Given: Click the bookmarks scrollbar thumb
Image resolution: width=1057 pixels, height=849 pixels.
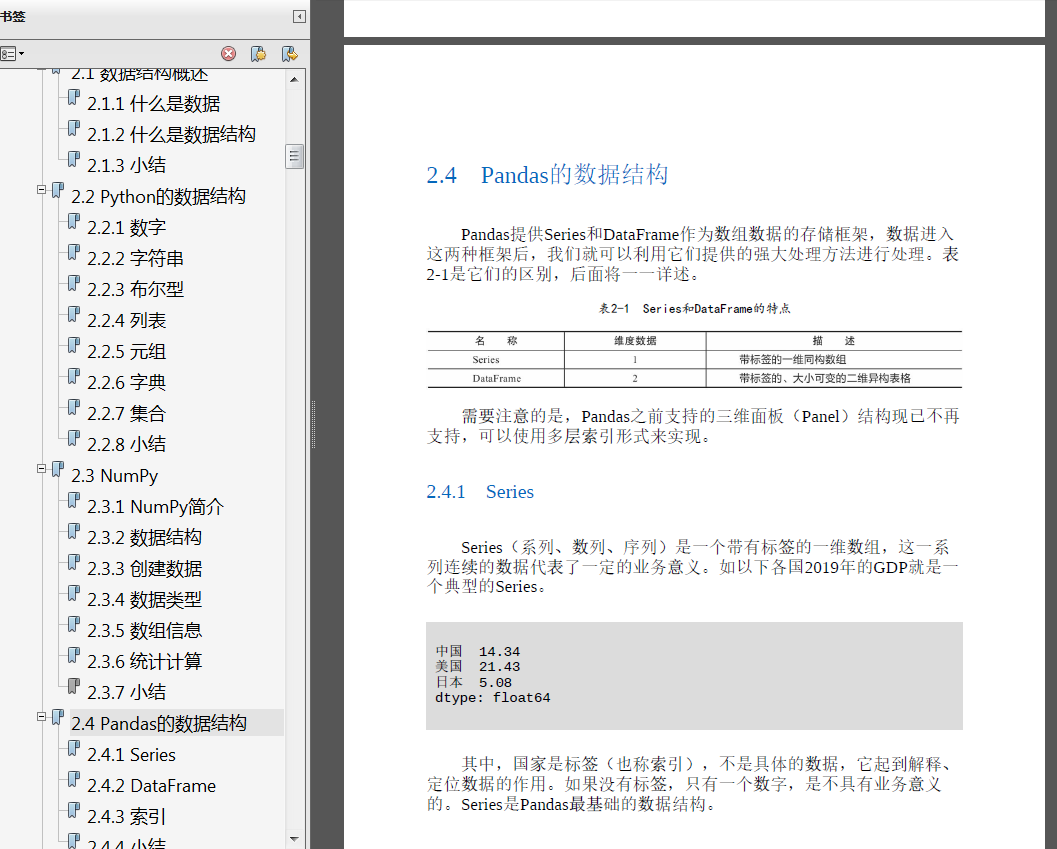Looking at the screenshot, I should 294,156.
